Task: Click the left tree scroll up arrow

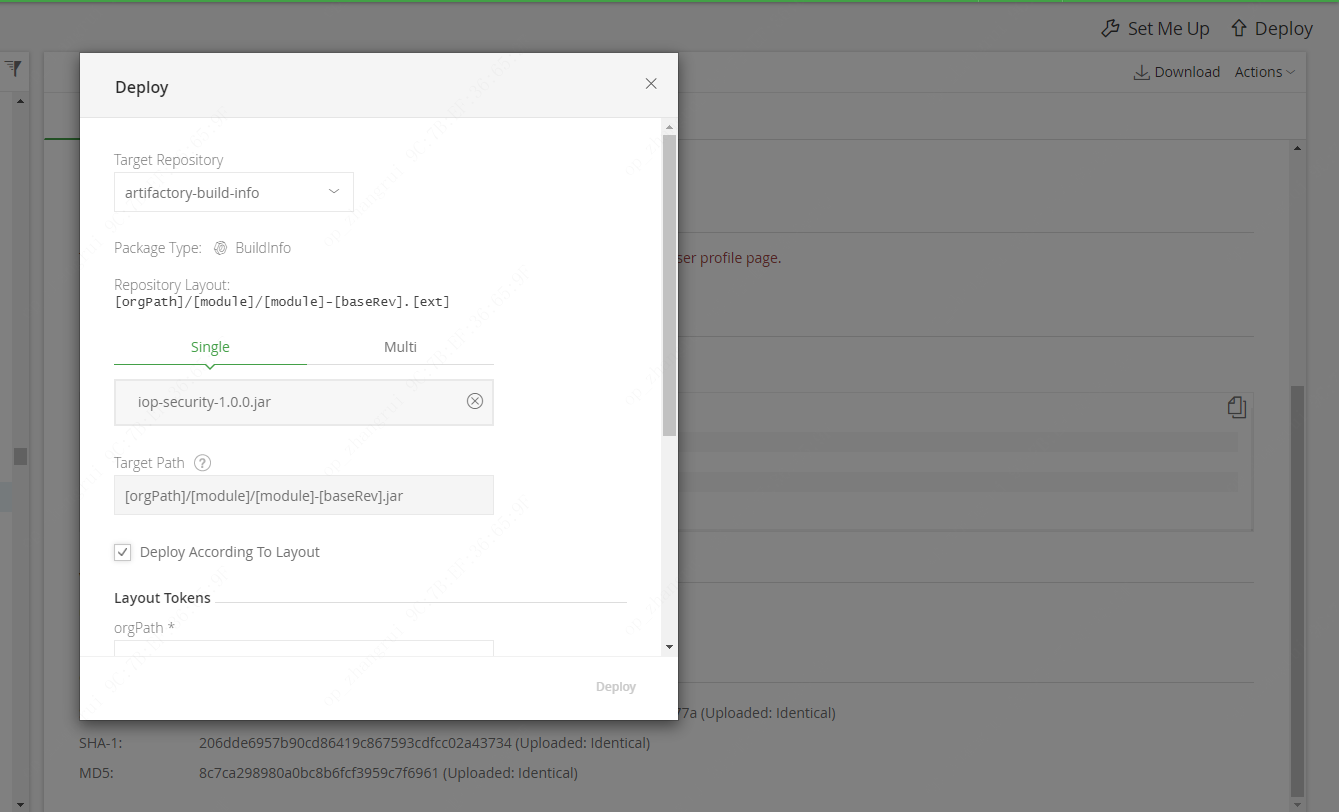Action: (x=20, y=101)
